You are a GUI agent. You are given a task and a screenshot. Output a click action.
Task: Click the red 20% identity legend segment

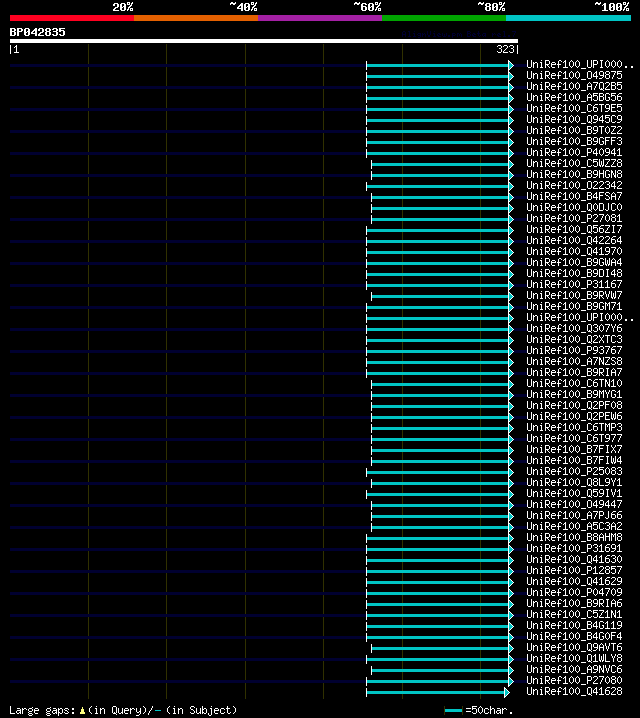[72, 18]
